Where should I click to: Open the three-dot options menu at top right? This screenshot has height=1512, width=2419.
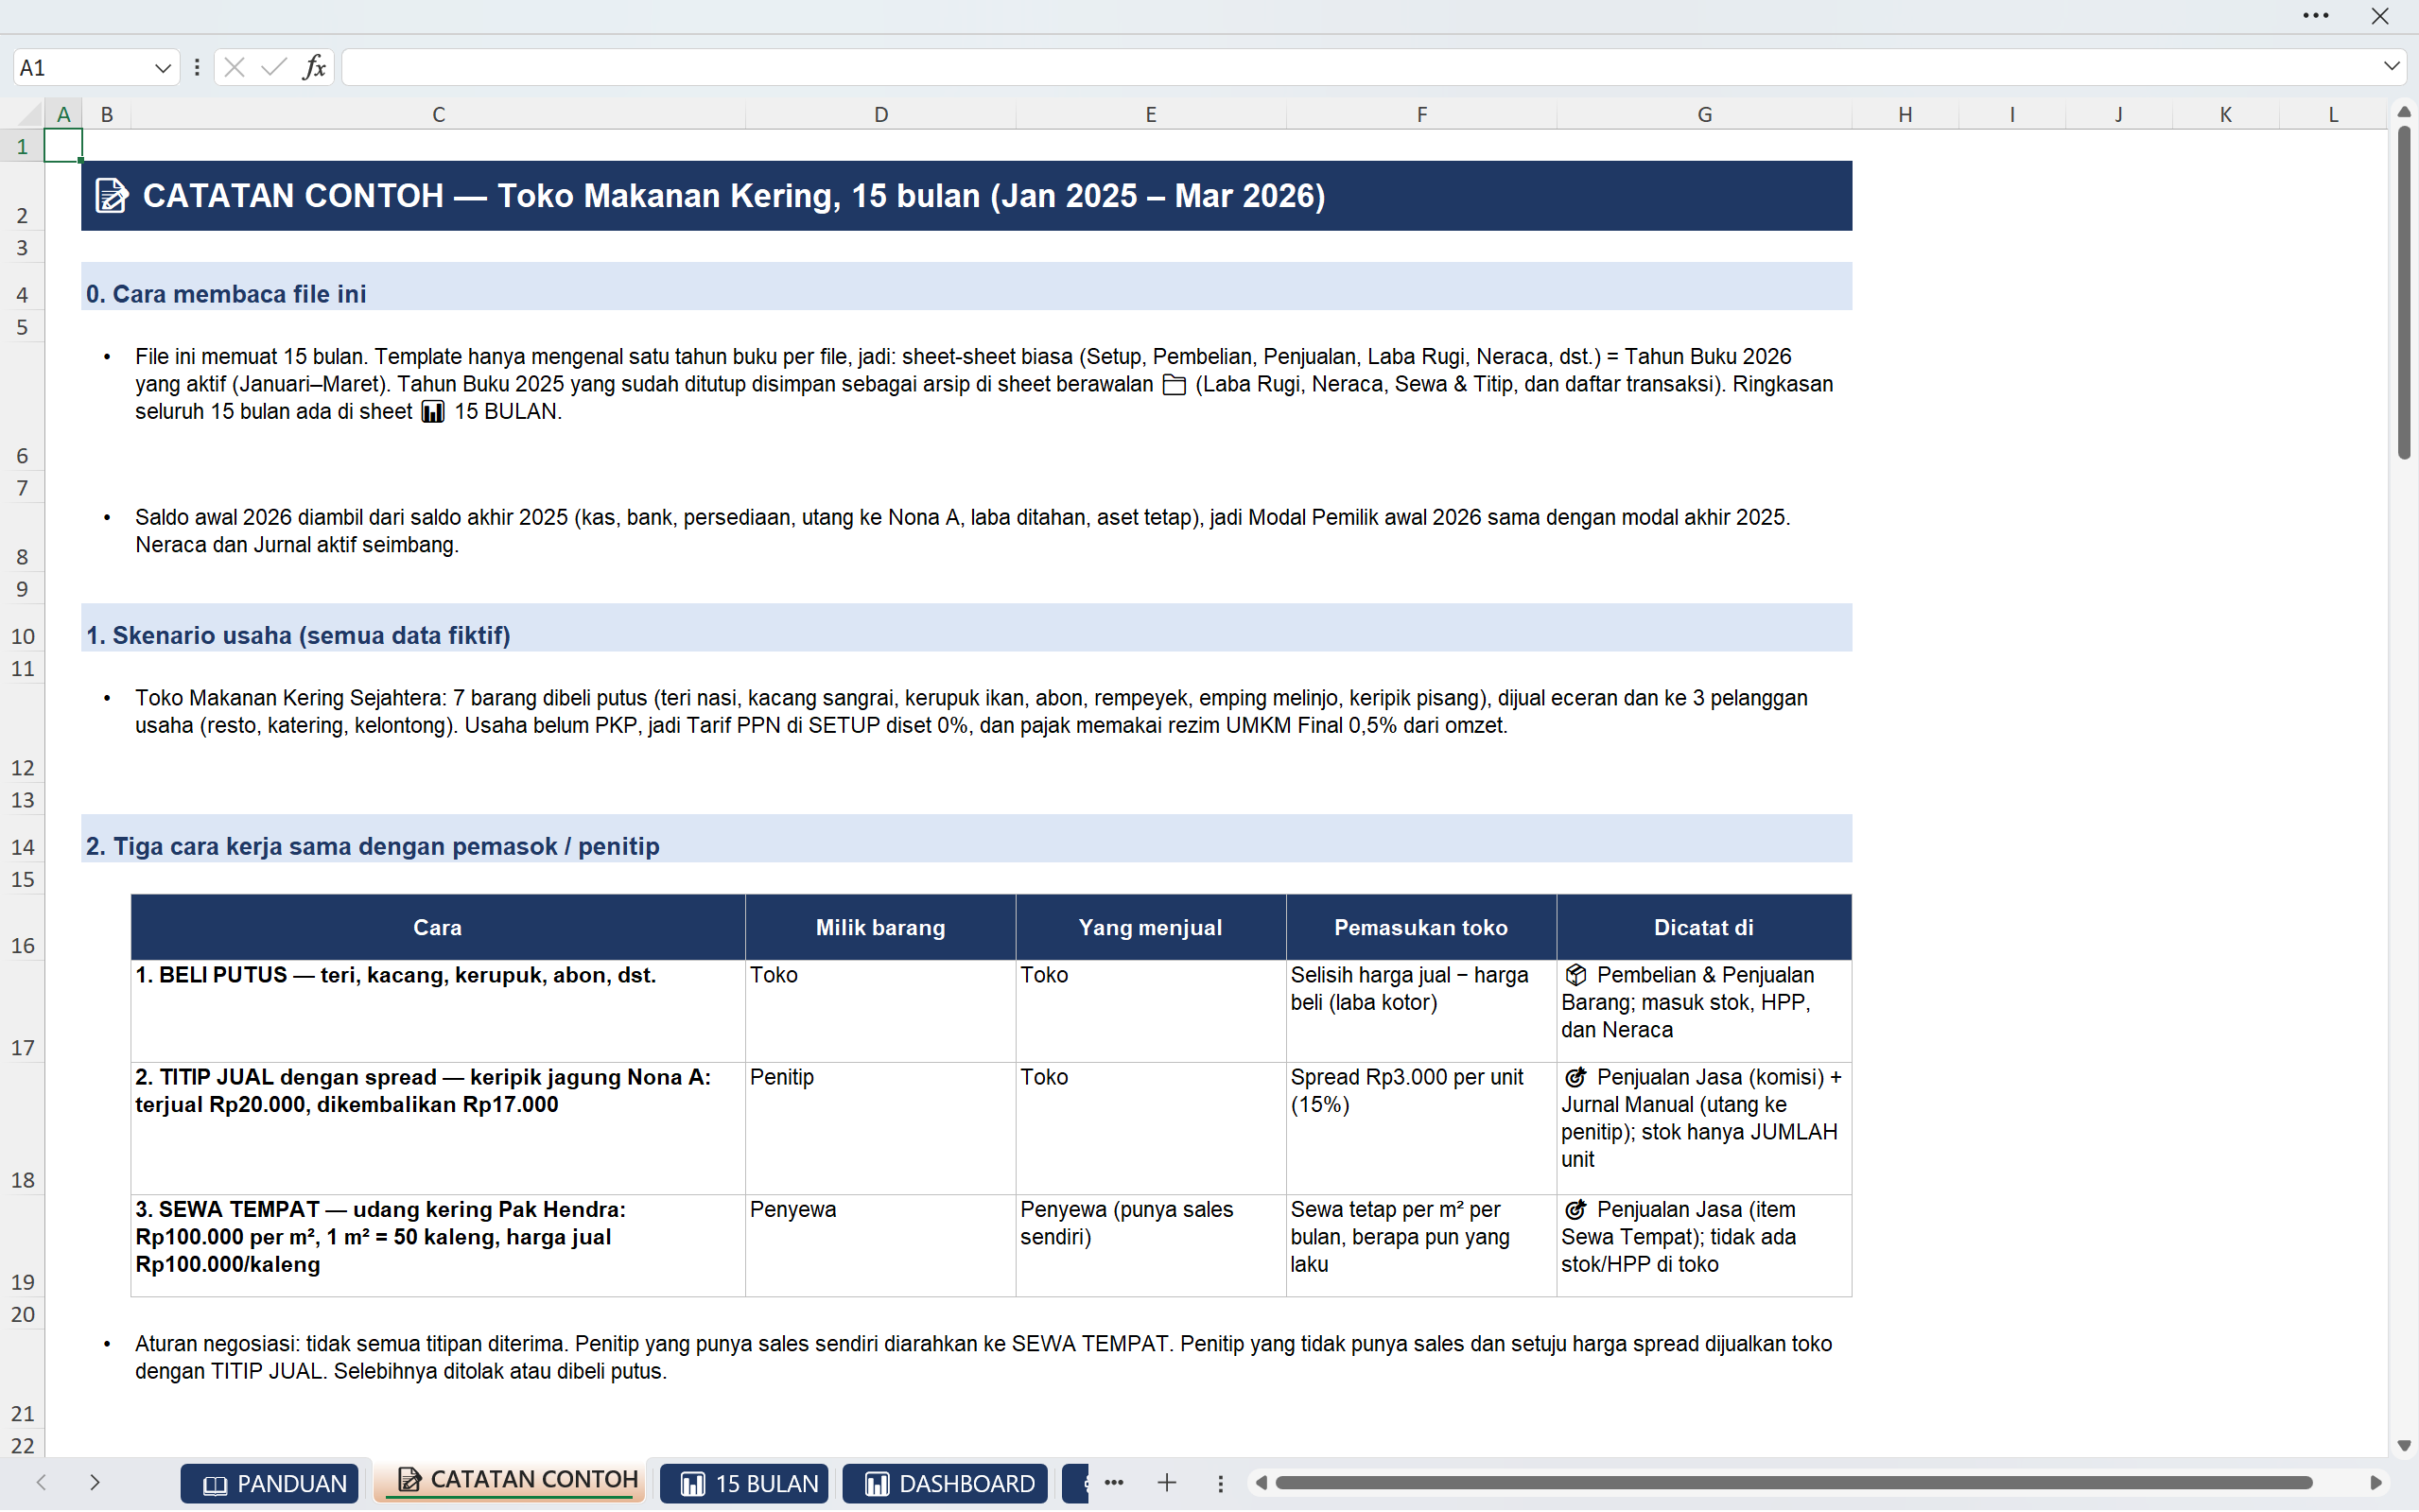pyautogui.click(x=2316, y=16)
